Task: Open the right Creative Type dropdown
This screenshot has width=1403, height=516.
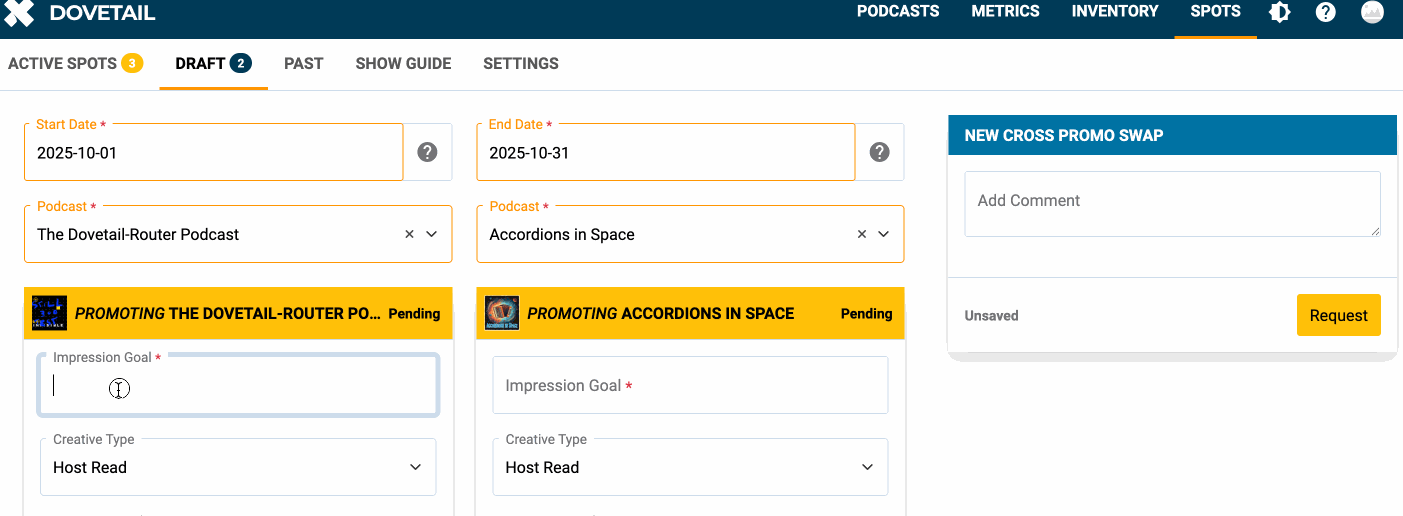Action: point(690,467)
